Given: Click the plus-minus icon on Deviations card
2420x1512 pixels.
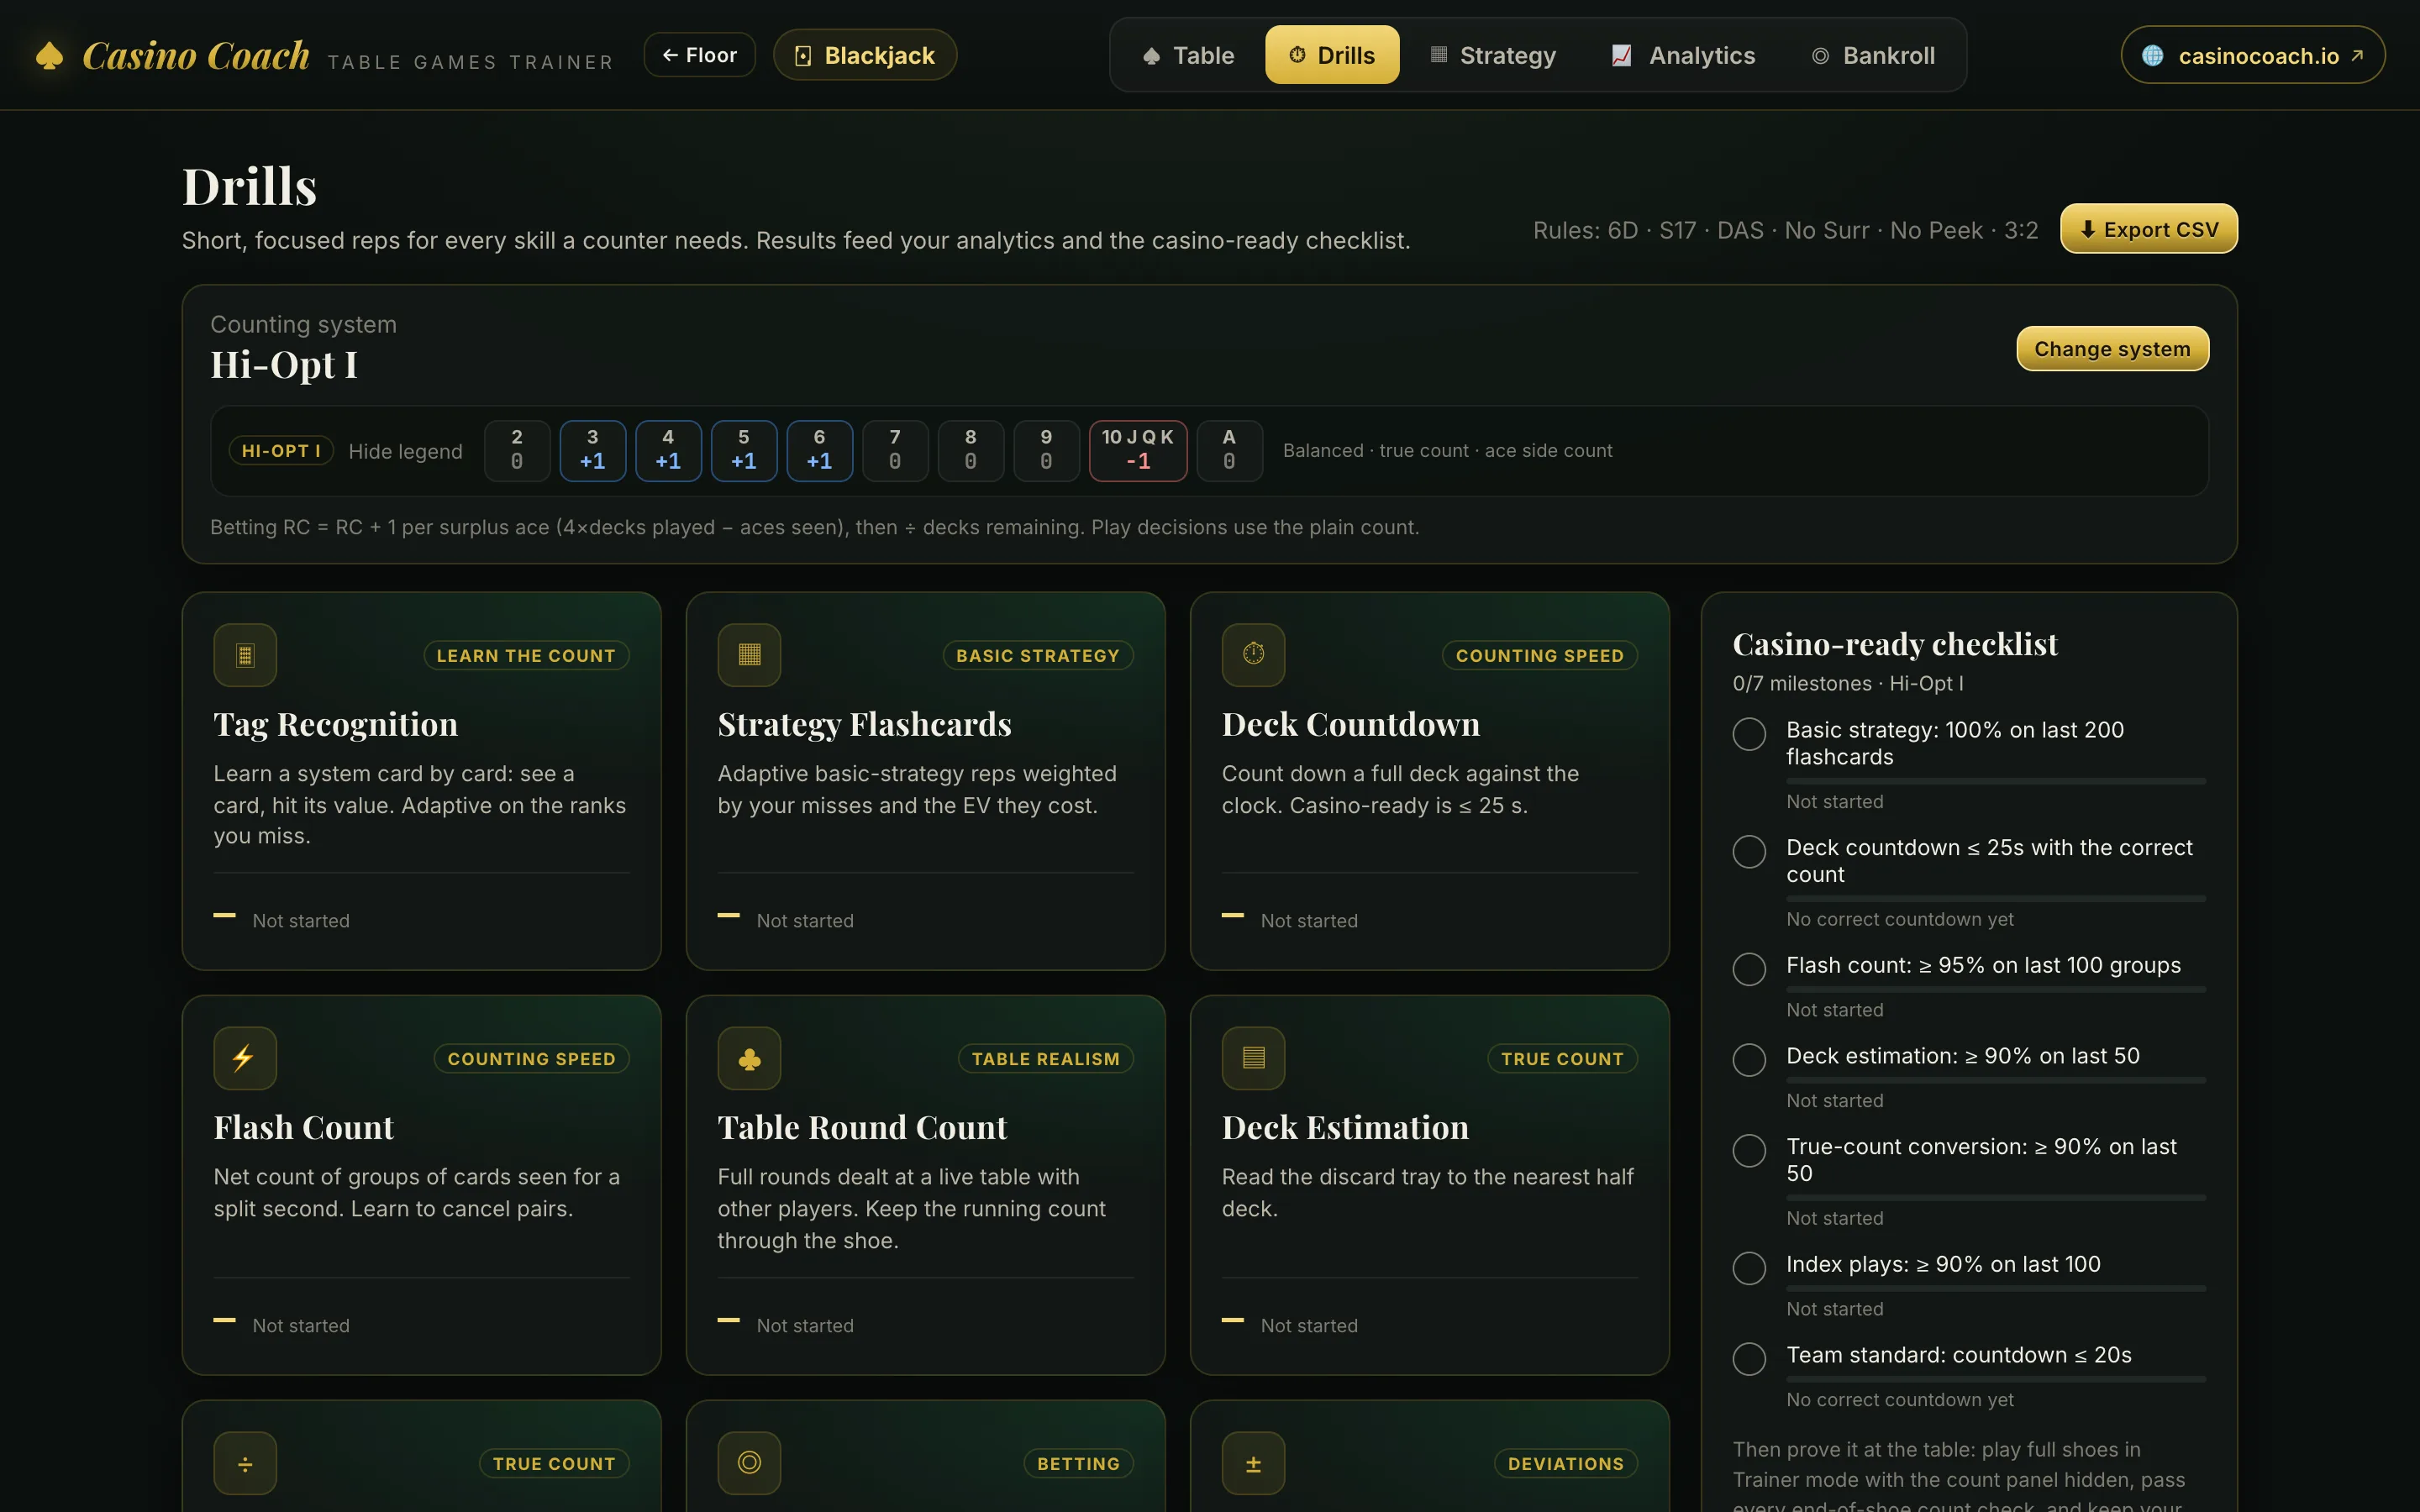Looking at the screenshot, I should coord(1253,1463).
